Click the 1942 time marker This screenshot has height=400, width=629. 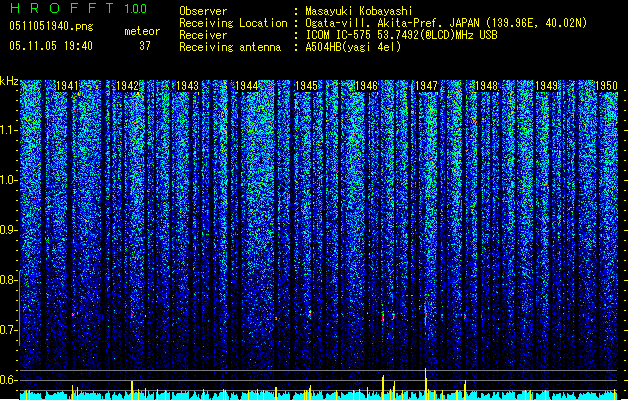click(127, 86)
